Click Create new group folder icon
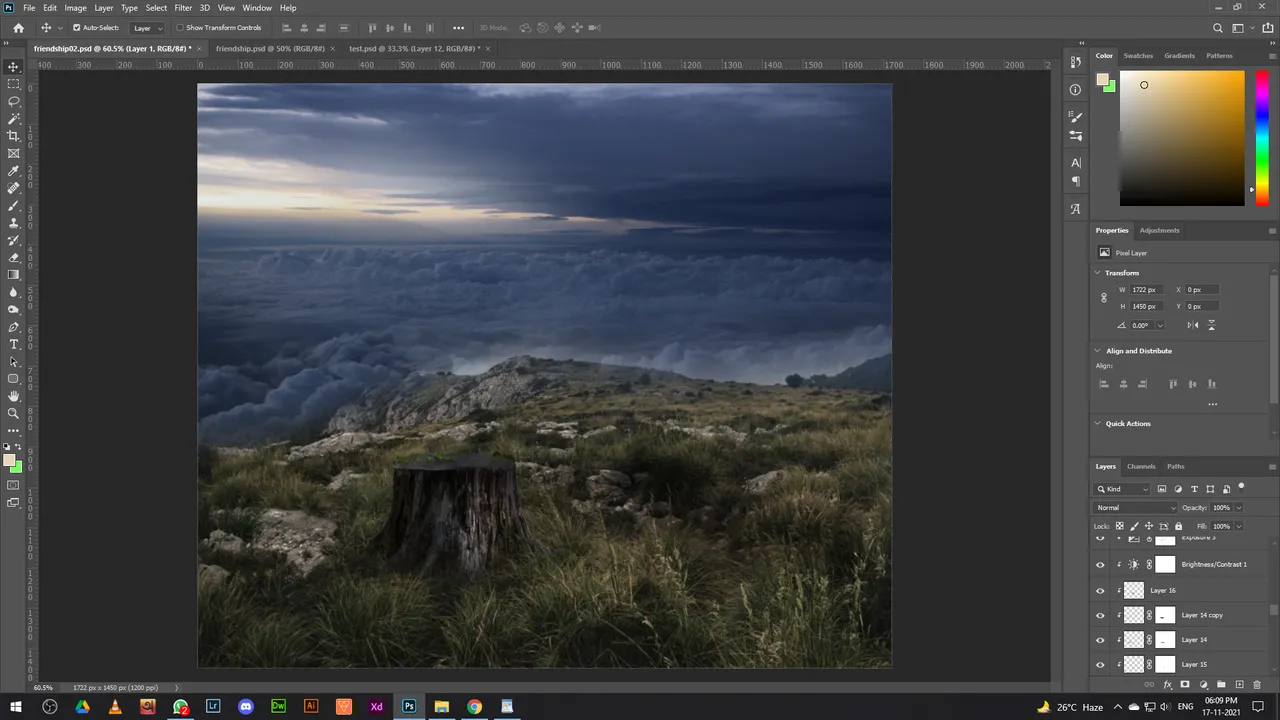The height and width of the screenshot is (720, 1280). [1221, 685]
